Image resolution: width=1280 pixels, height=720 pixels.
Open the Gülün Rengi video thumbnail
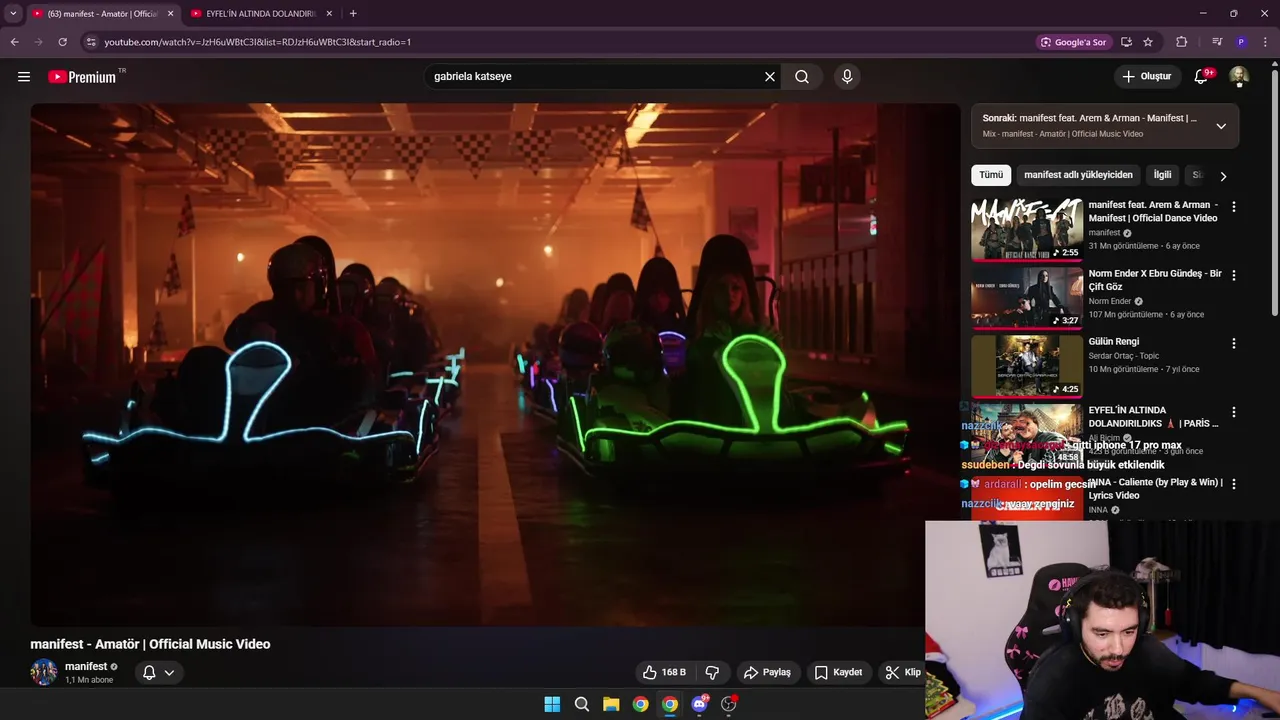[x=1027, y=366]
